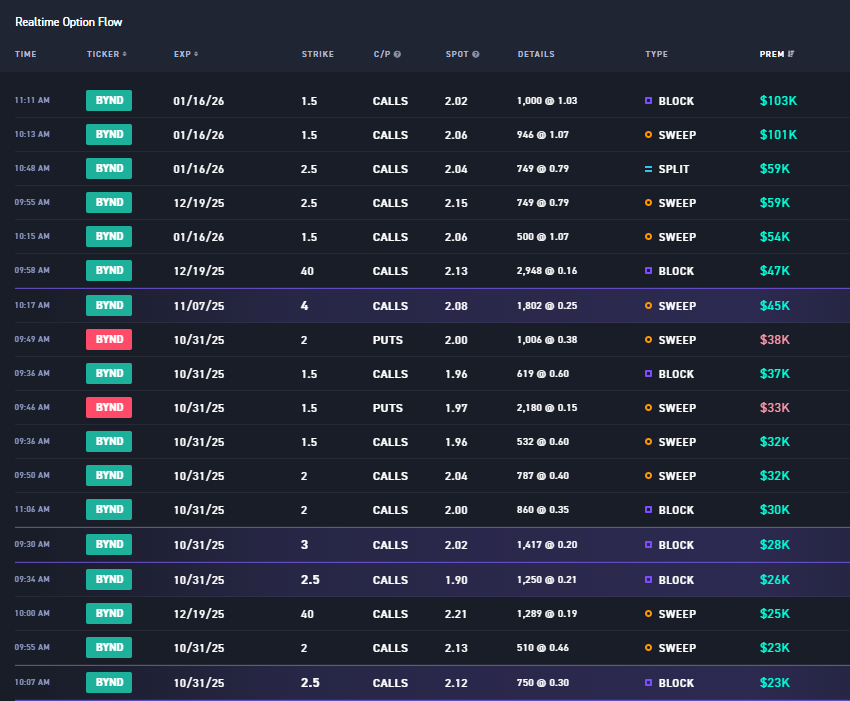The height and width of the screenshot is (701, 850).
Task: Click expiration 12/19/25 in the 09:58 AM row
Action: click(x=199, y=271)
